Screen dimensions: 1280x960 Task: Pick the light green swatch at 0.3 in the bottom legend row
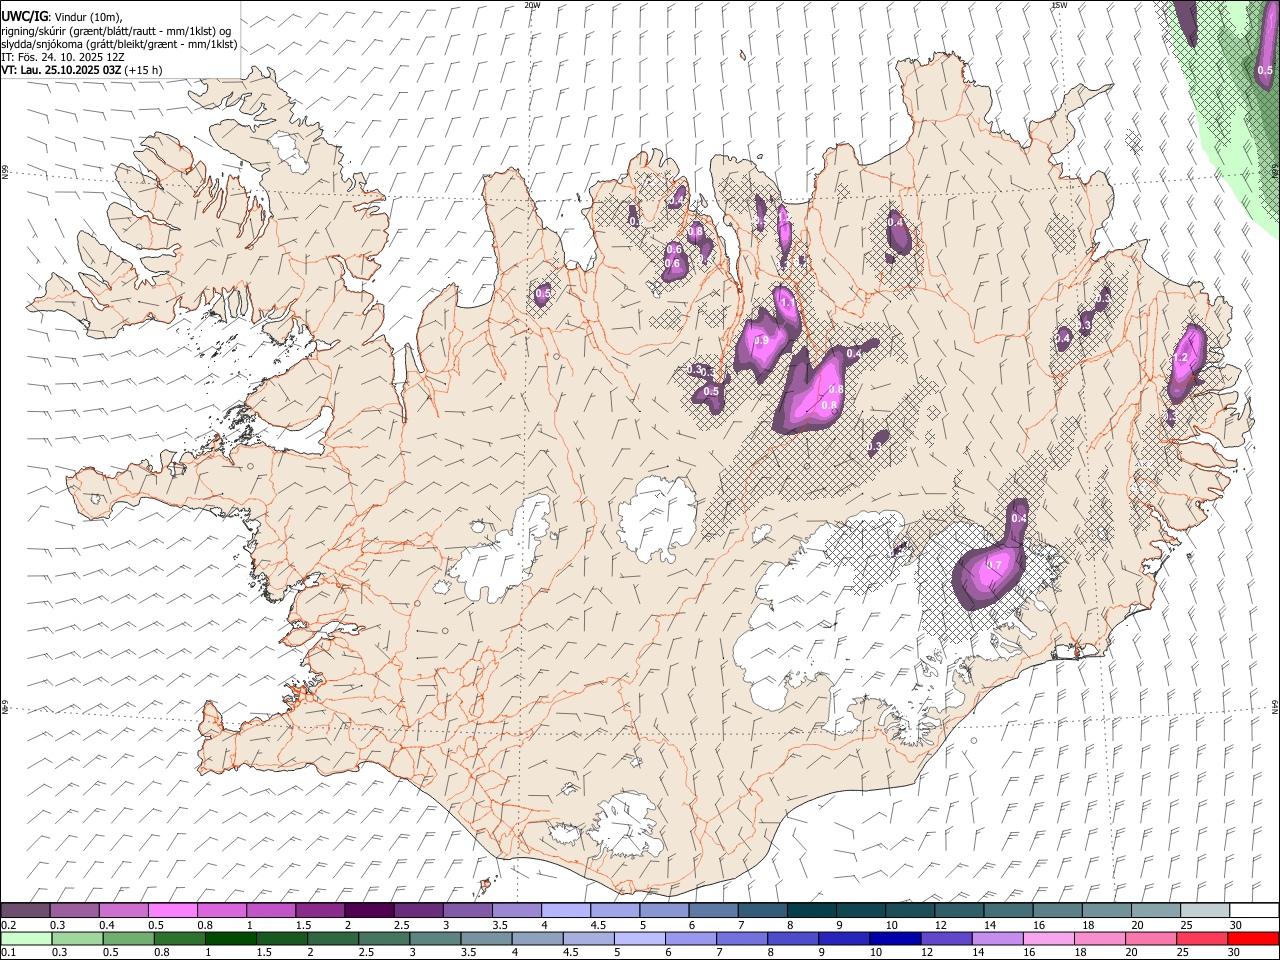77,938
